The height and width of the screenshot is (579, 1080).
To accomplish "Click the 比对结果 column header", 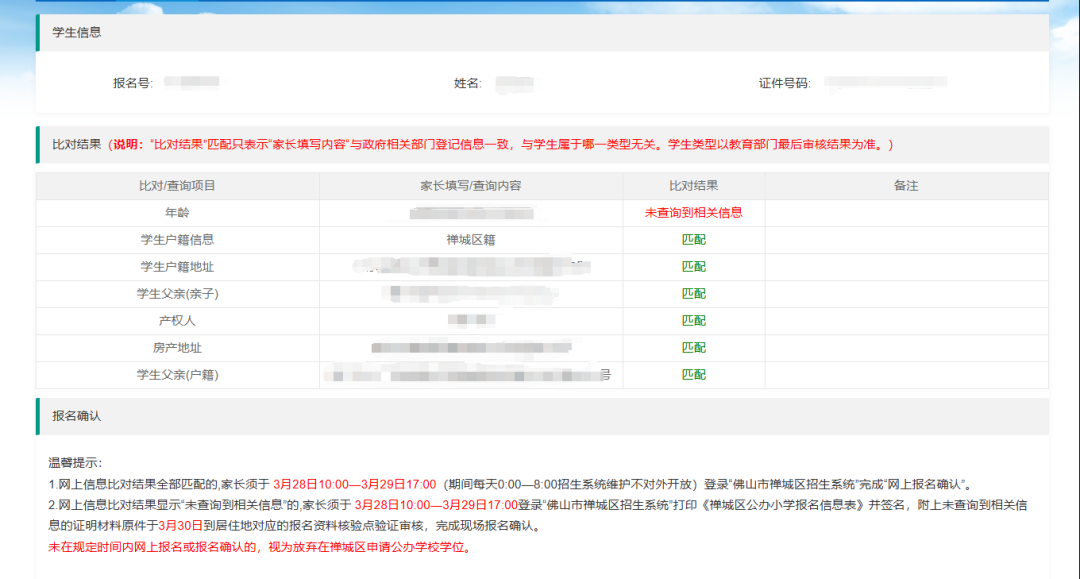I will coord(694,186).
